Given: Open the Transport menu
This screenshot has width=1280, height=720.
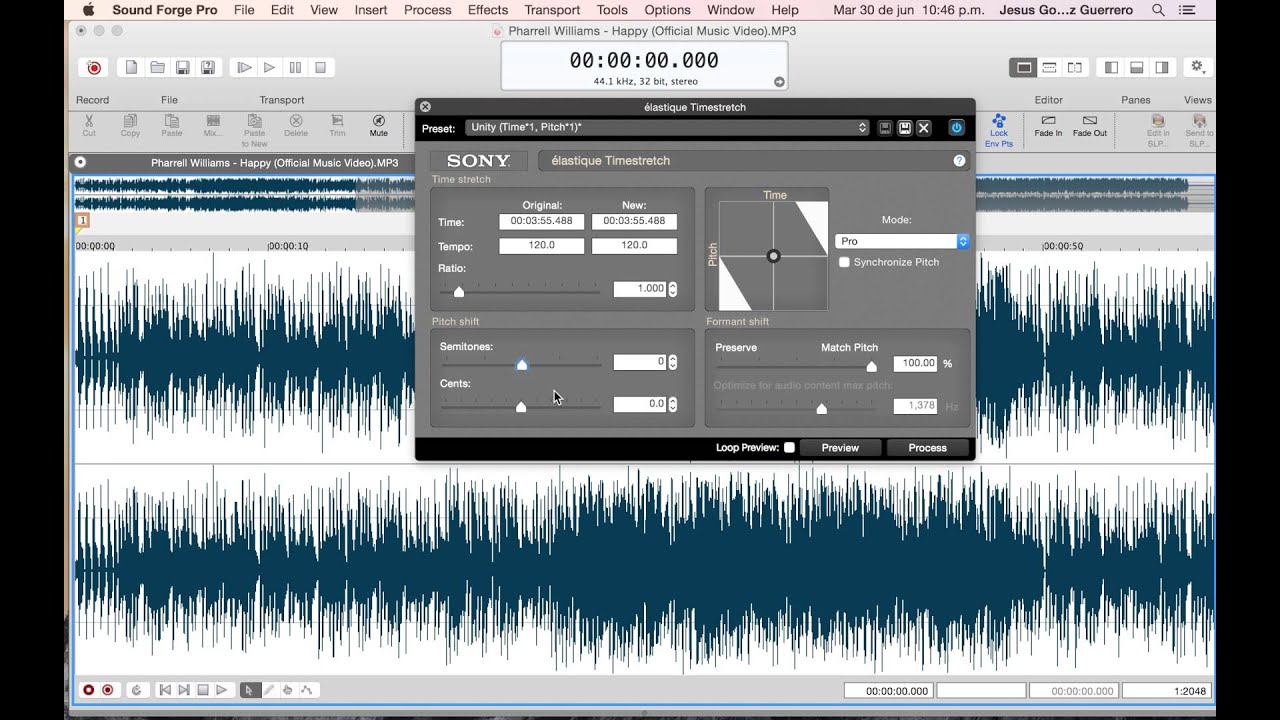Looking at the screenshot, I should 552,10.
